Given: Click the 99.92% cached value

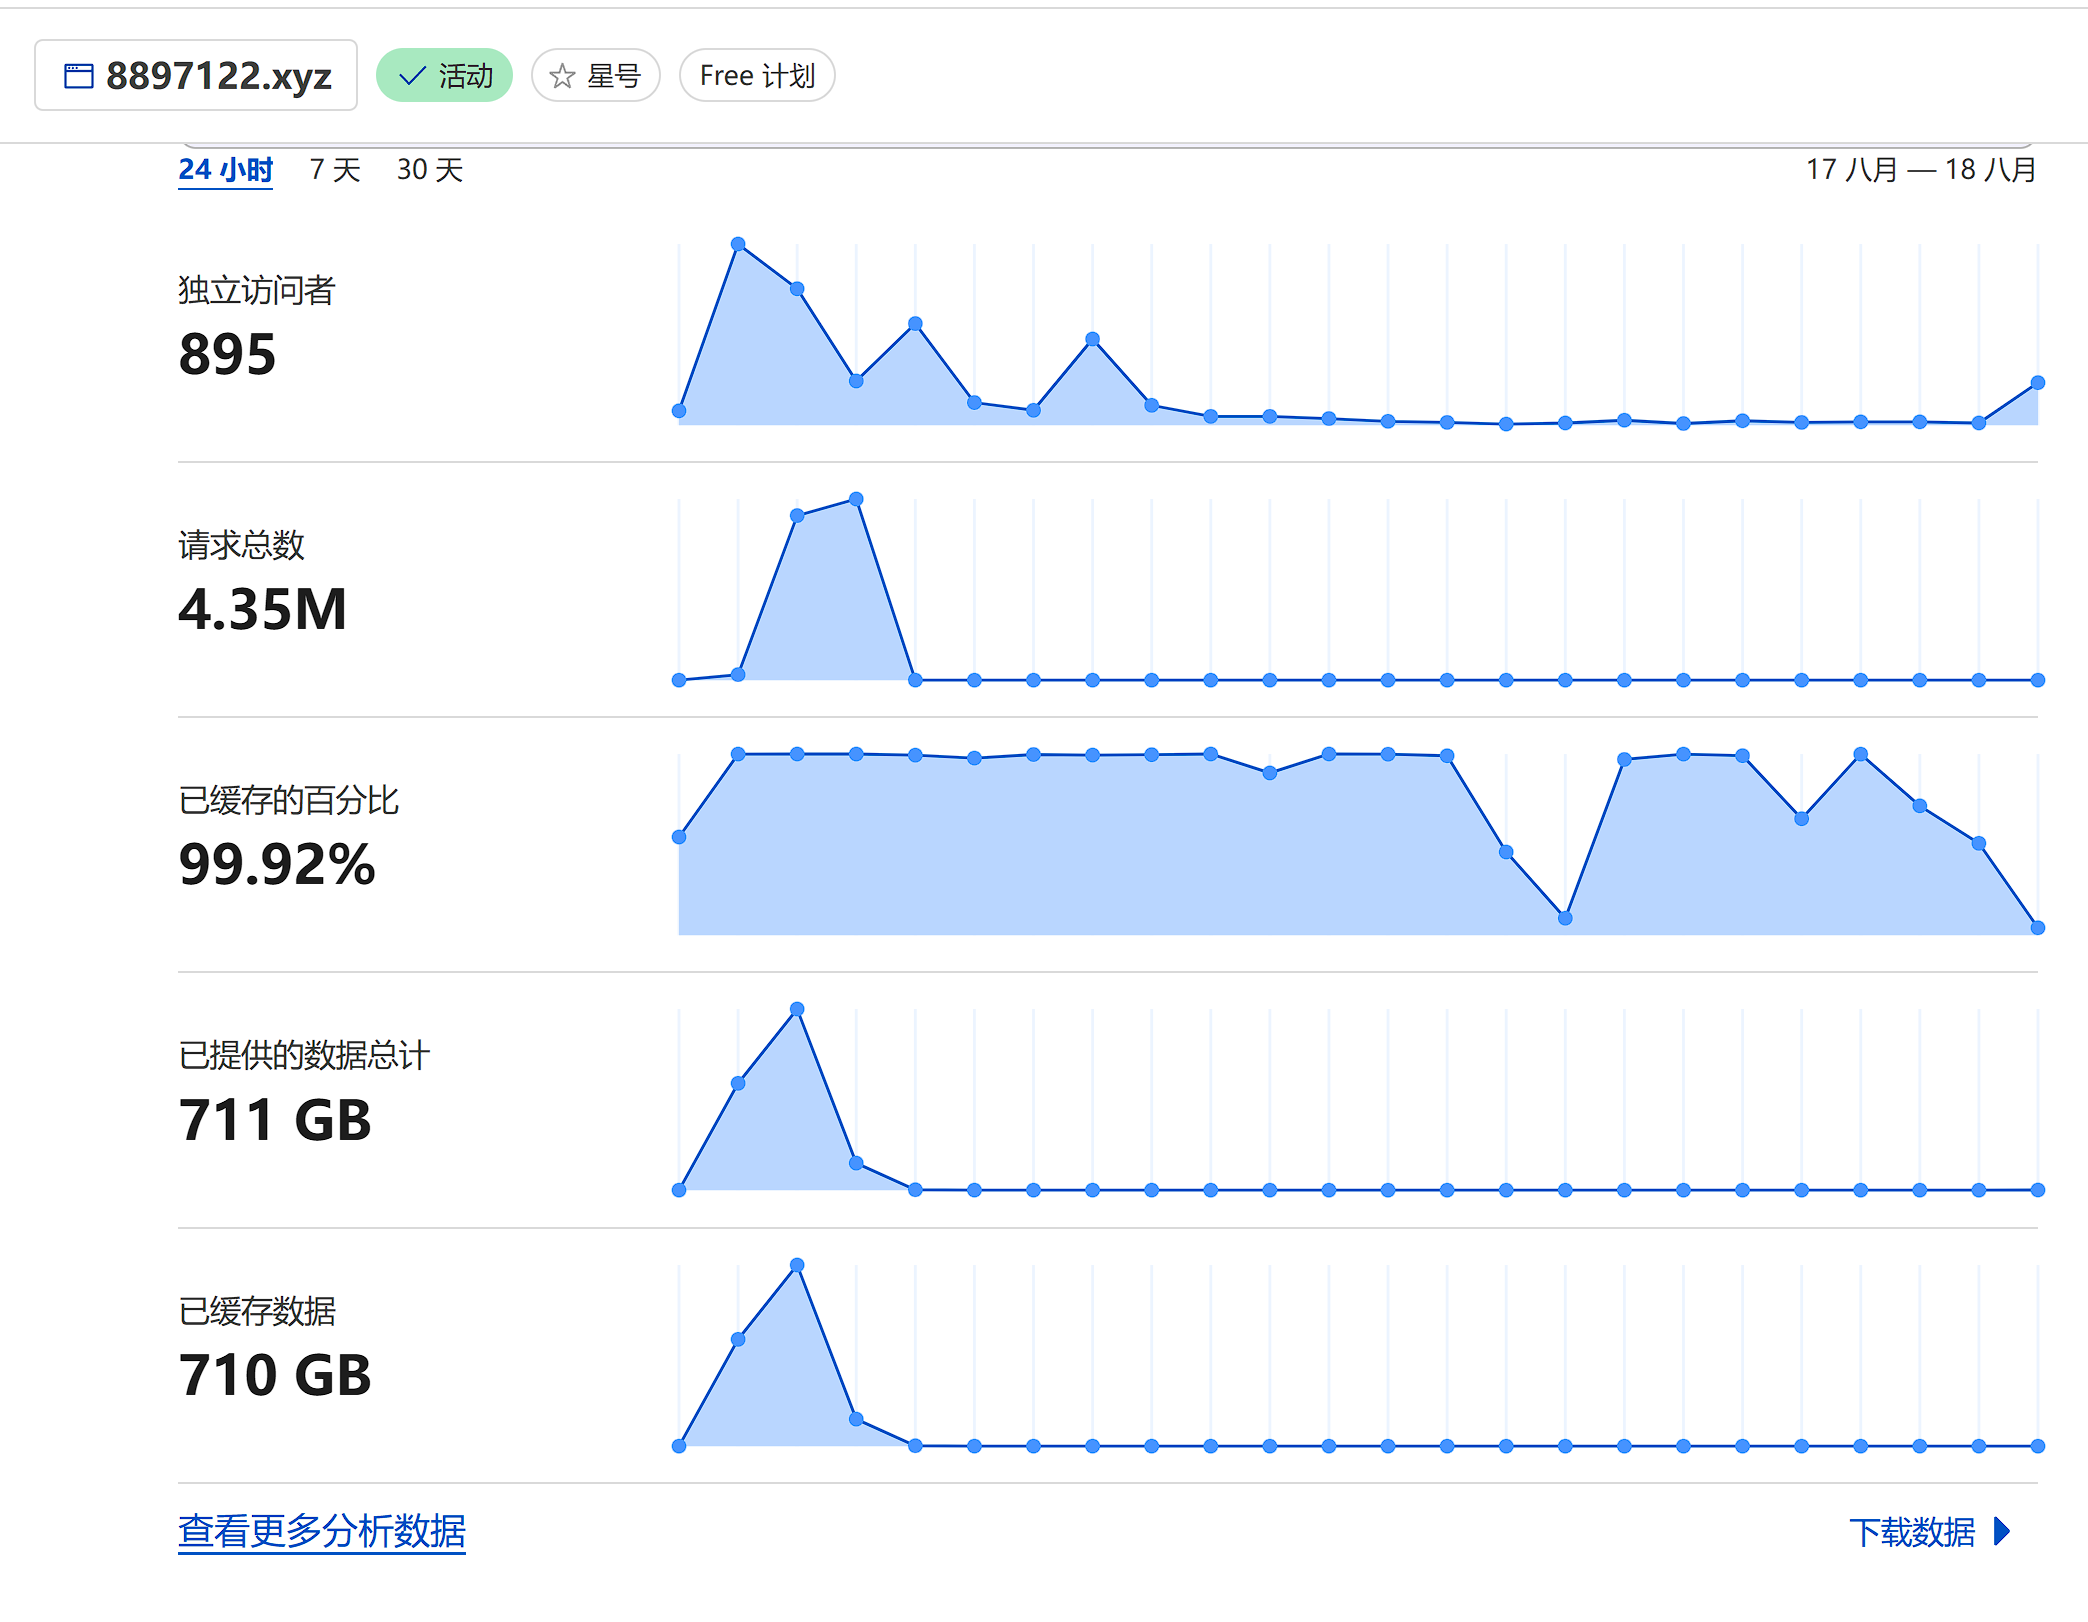Looking at the screenshot, I should (x=277, y=864).
